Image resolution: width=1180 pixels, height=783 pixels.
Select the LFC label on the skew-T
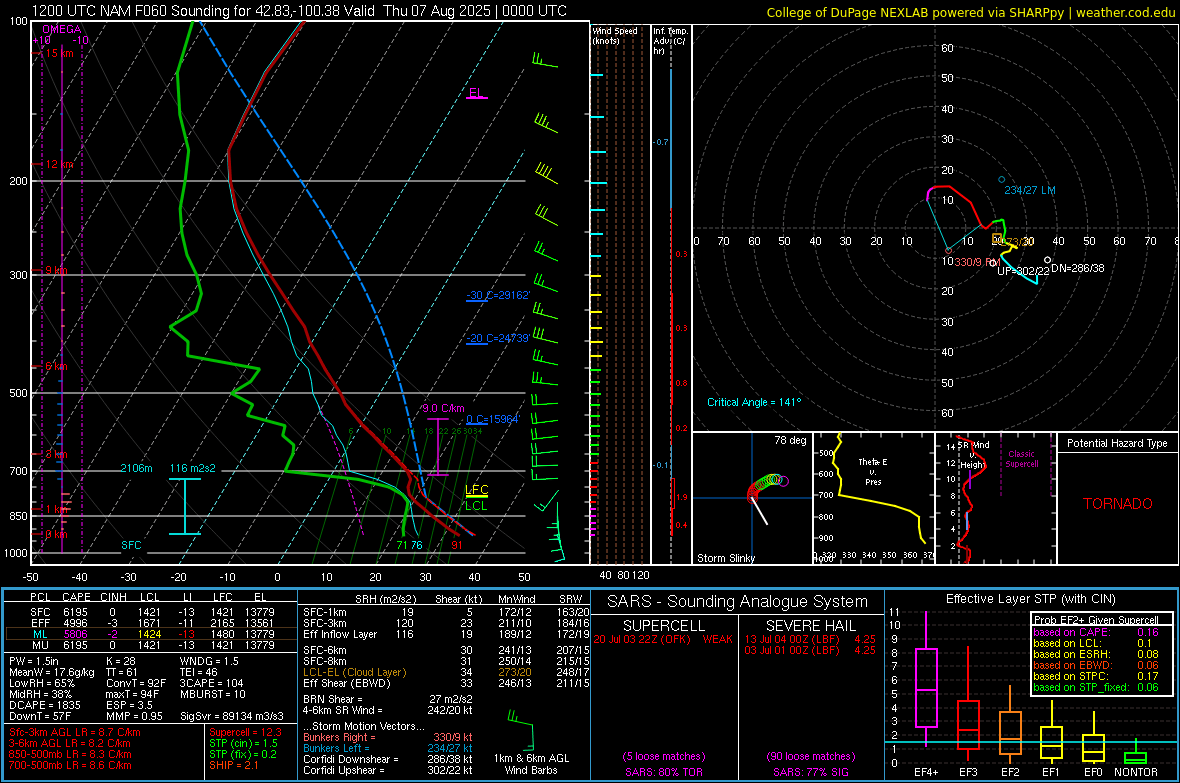[476, 489]
